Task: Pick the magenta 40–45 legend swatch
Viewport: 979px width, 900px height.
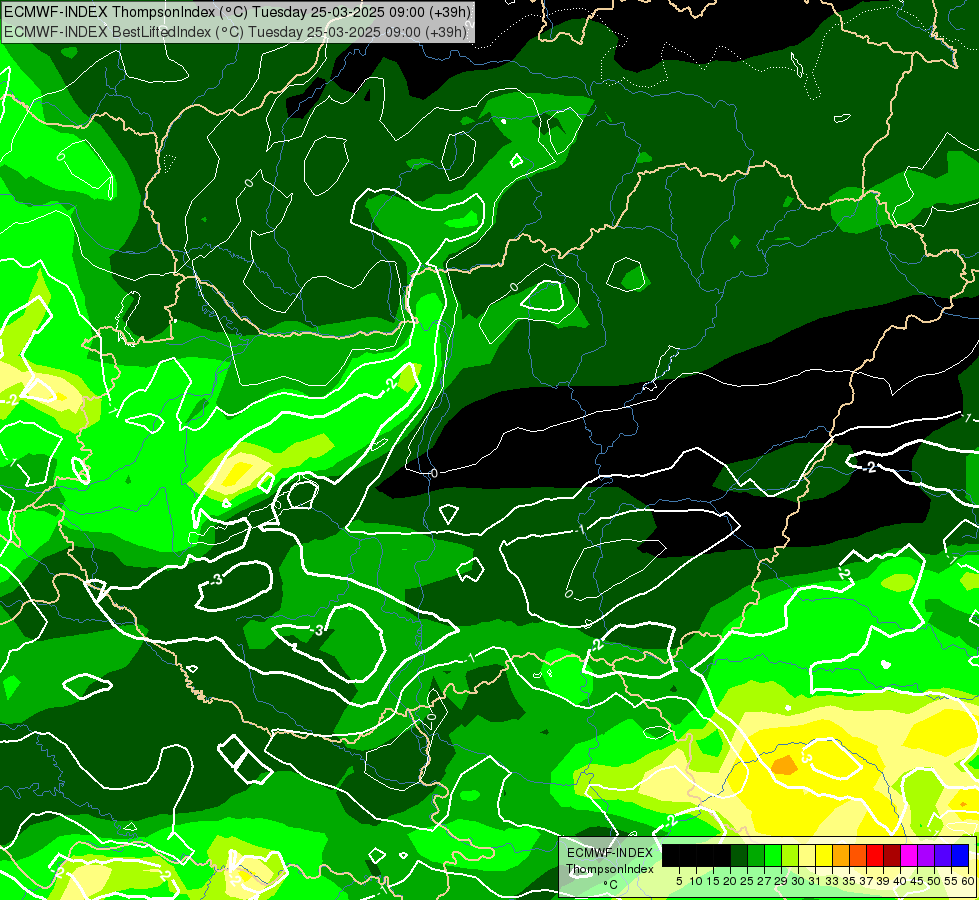Action: click(909, 855)
